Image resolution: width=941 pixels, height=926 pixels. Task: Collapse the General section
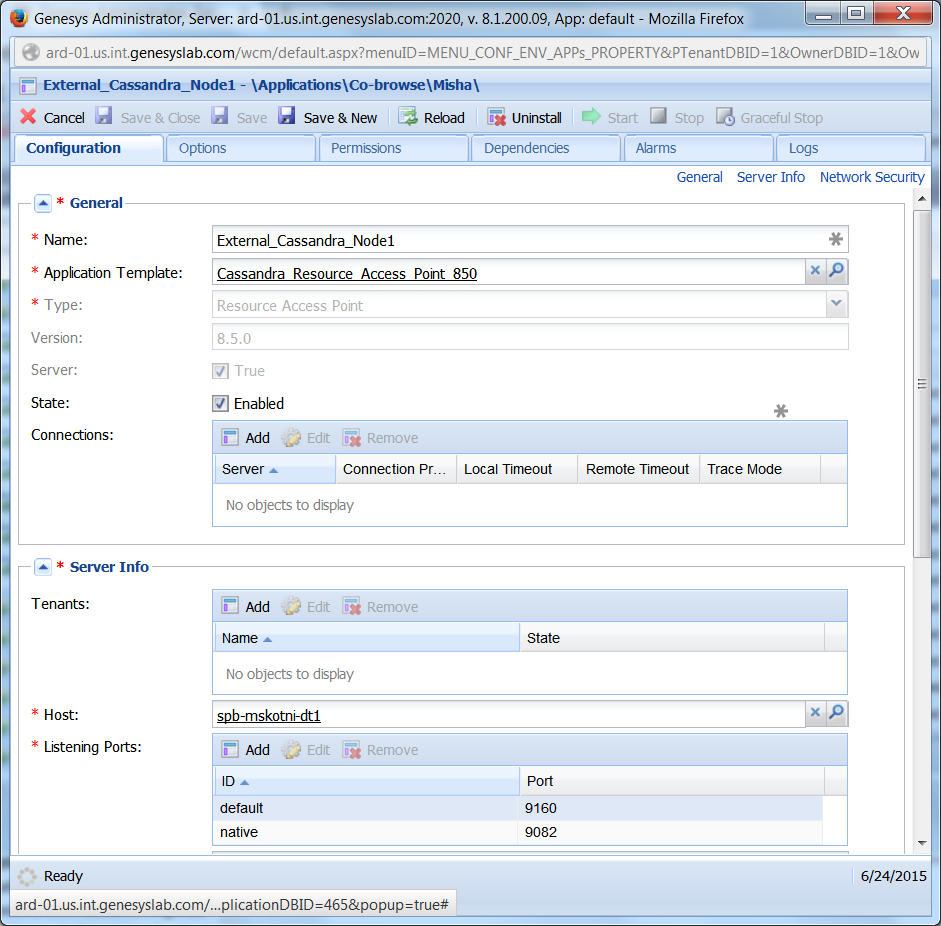coord(43,203)
